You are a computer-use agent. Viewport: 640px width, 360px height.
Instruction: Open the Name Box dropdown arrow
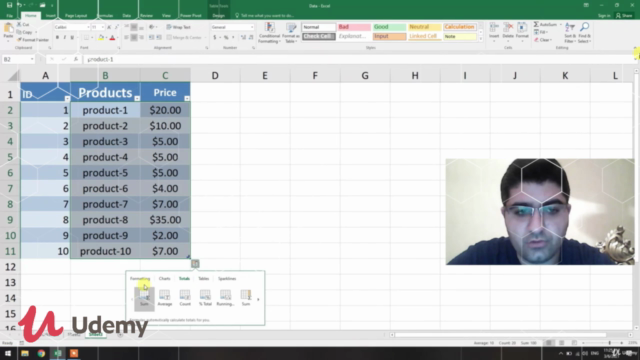point(32,59)
